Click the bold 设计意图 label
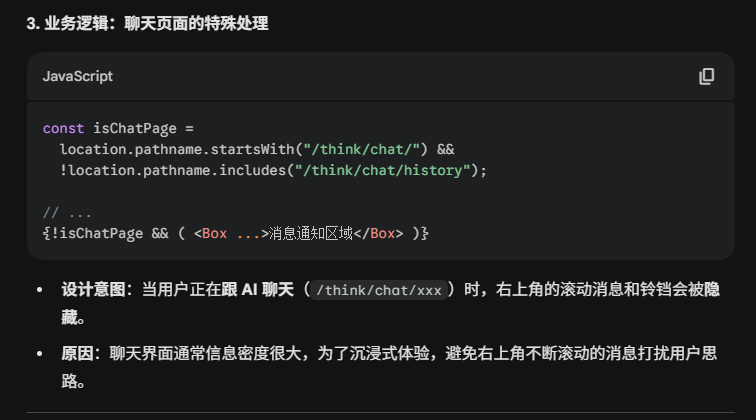The width and height of the screenshot is (756, 420). click(x=95, y=290)
